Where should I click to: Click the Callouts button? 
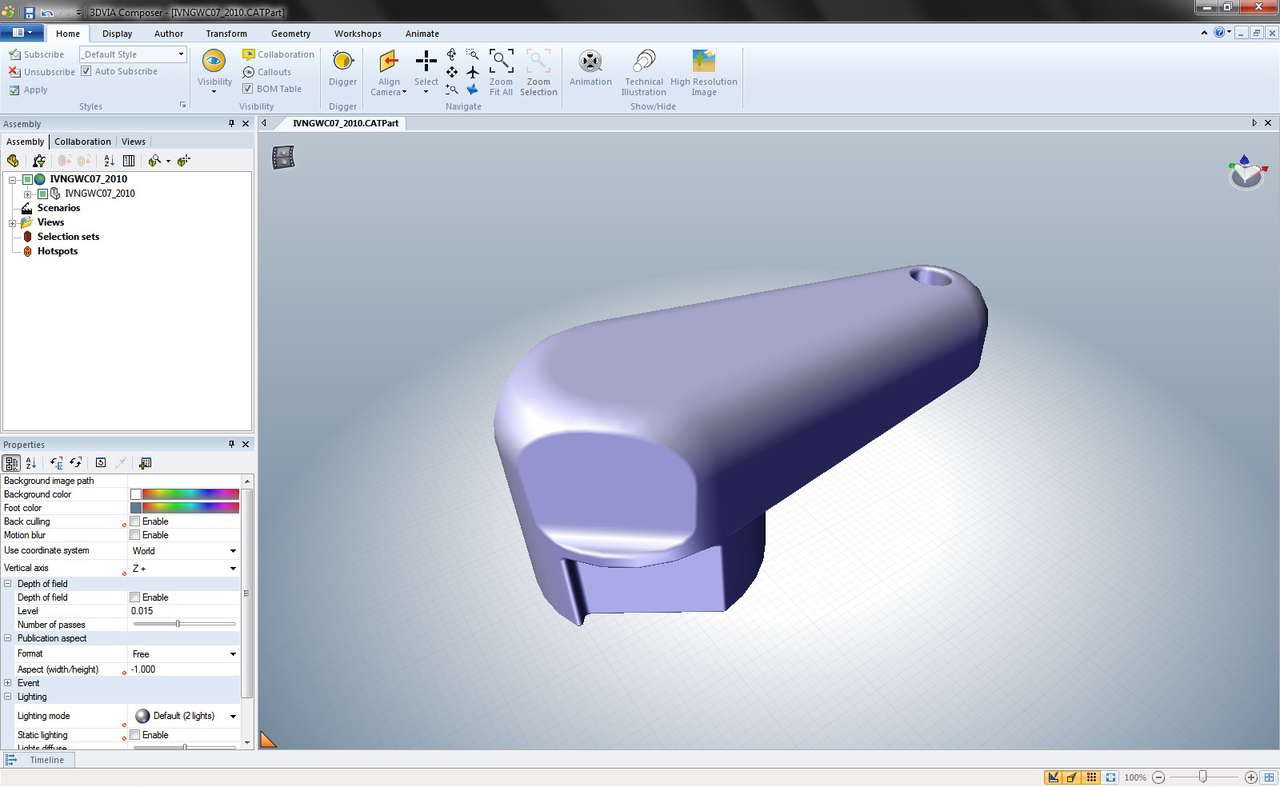[267, 72]
